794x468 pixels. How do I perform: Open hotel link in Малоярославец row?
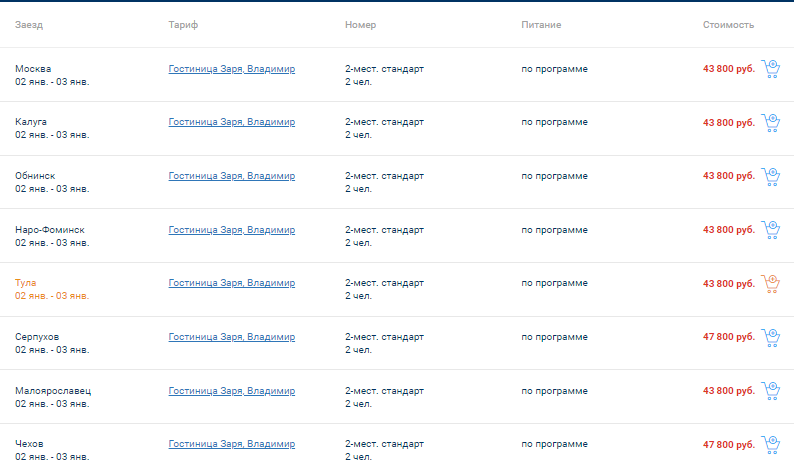(x=231, y=391)
